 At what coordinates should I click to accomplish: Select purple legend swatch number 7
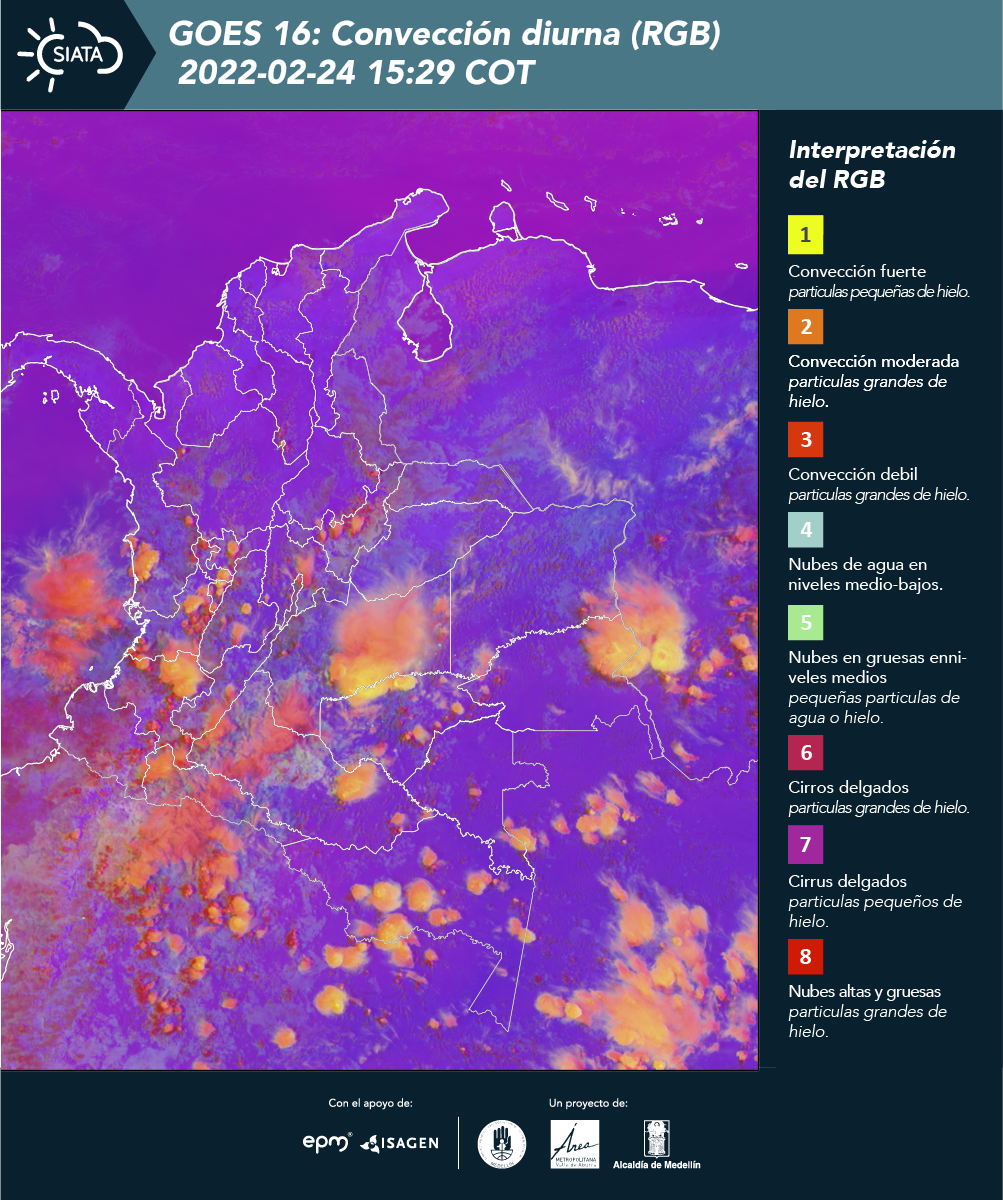[x=805, y=846]
